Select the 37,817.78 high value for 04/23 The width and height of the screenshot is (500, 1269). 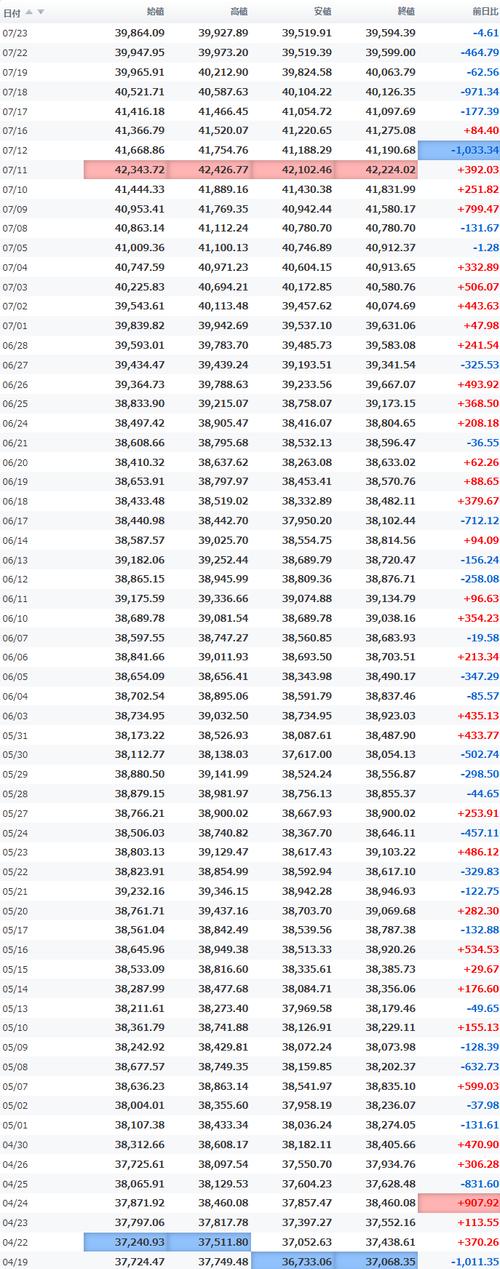[223, 1223]
